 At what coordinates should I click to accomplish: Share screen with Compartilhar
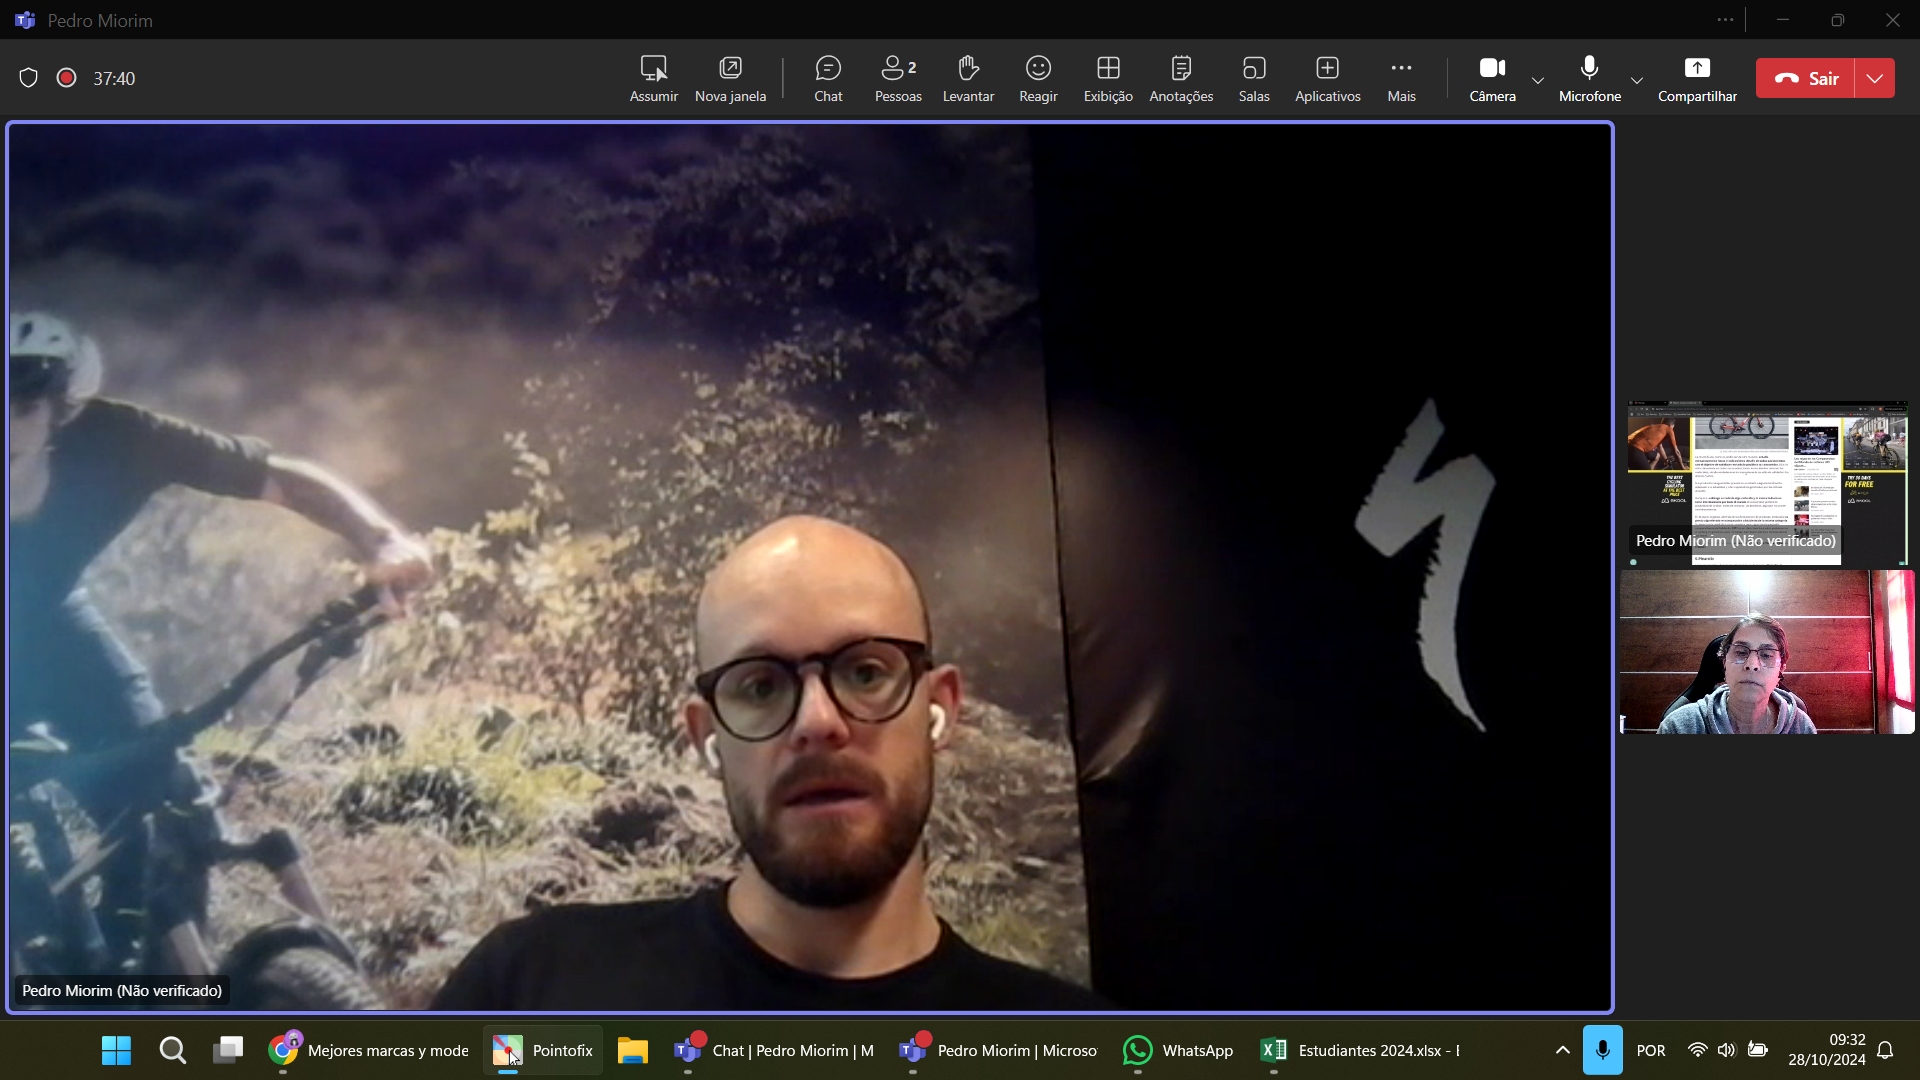1697,78
